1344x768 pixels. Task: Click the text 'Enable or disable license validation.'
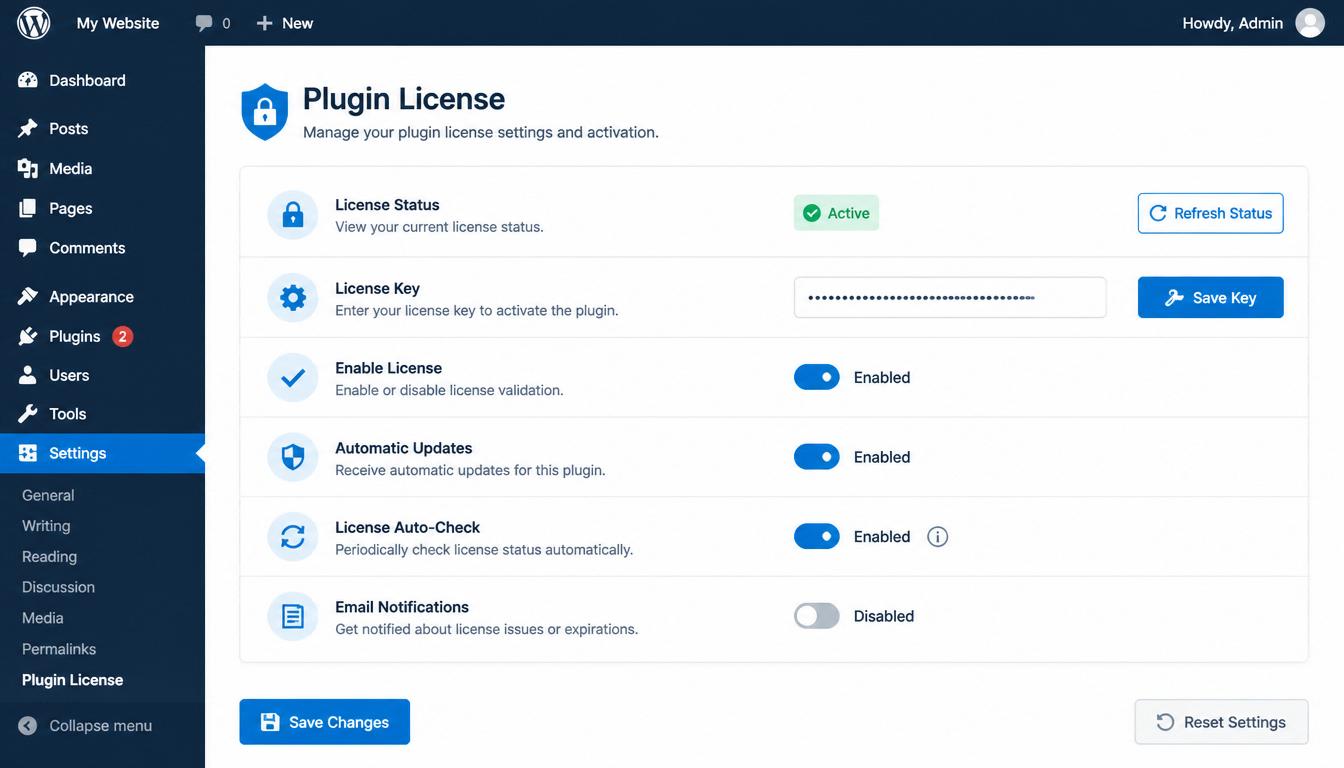pyautogui.click(x=449, y=390)
